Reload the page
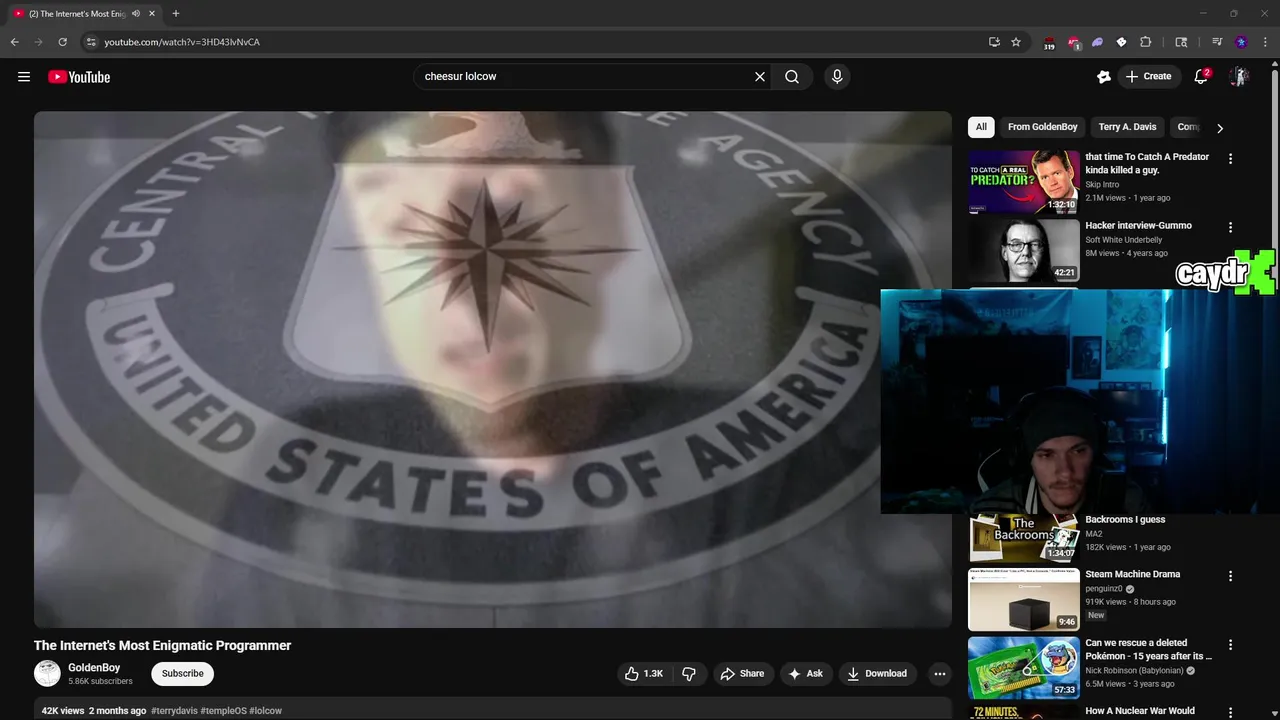The width and height of the screenshot is (1280, 720). click(x=62, y=42)
